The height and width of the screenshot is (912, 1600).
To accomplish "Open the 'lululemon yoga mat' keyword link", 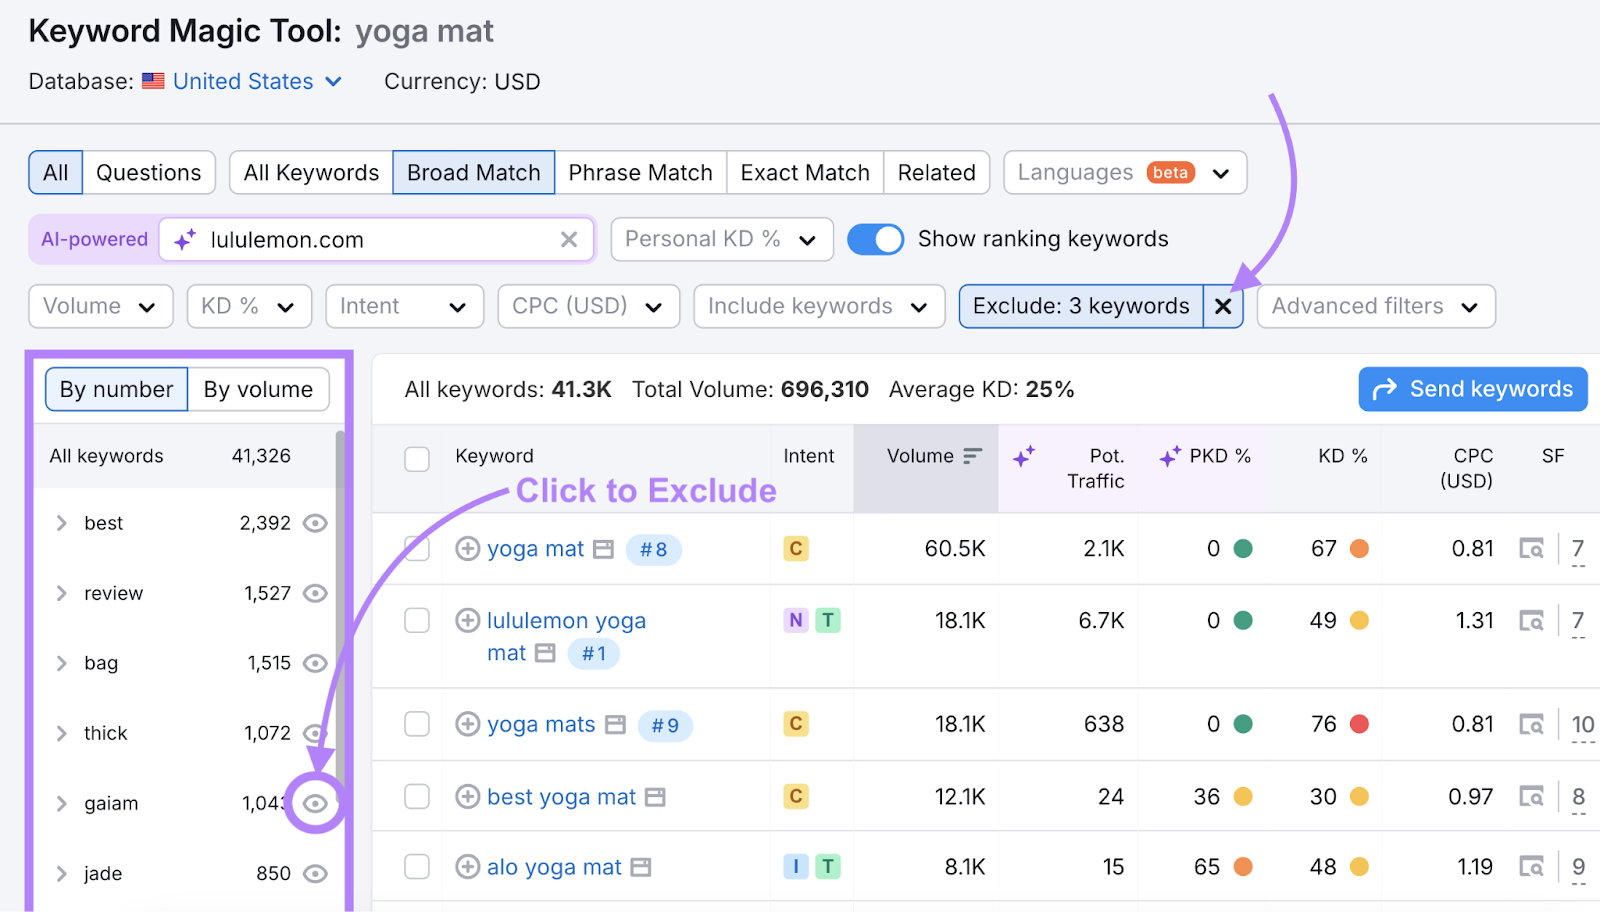I will (565, 620).
